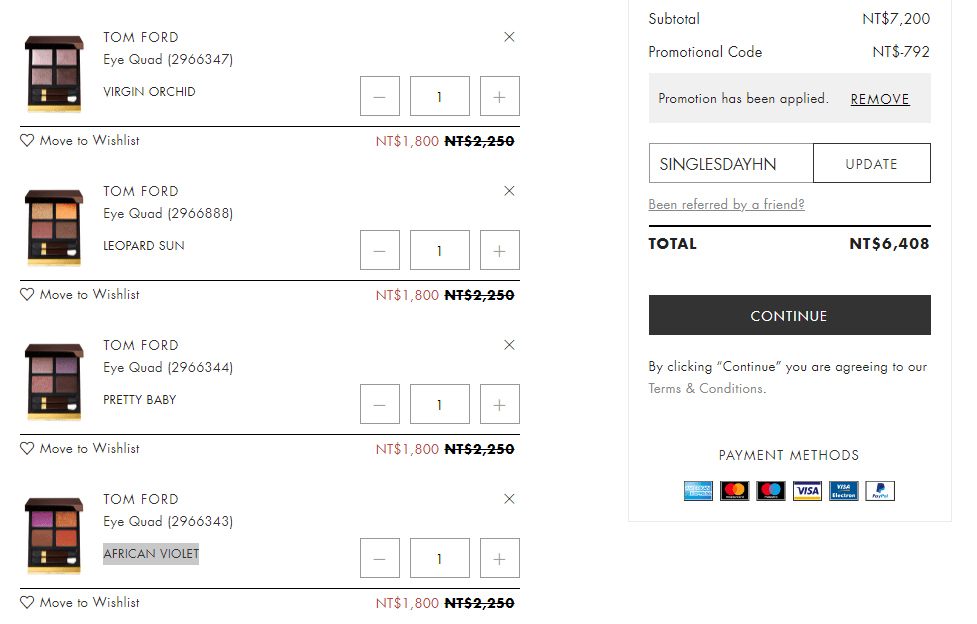Image resolution: width=977 pixels, height=624 pixels.
Task: Save African Violet to Wishlist
Action: click(x=80, y=603)
